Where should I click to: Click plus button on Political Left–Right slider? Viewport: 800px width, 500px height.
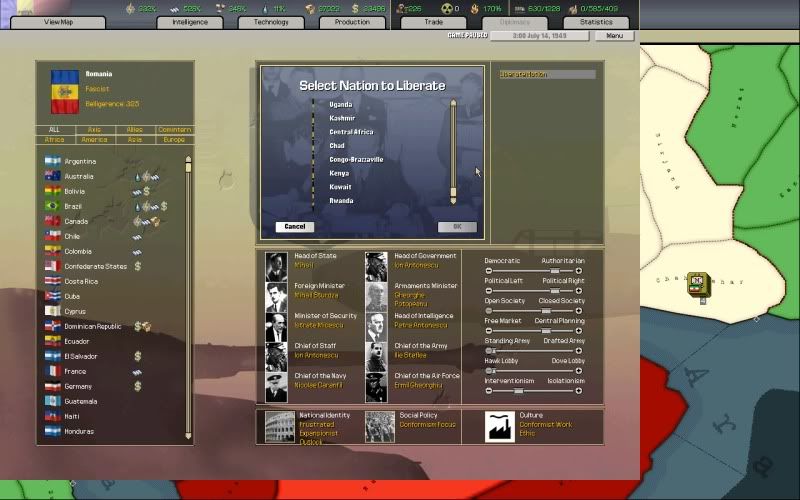579,291
